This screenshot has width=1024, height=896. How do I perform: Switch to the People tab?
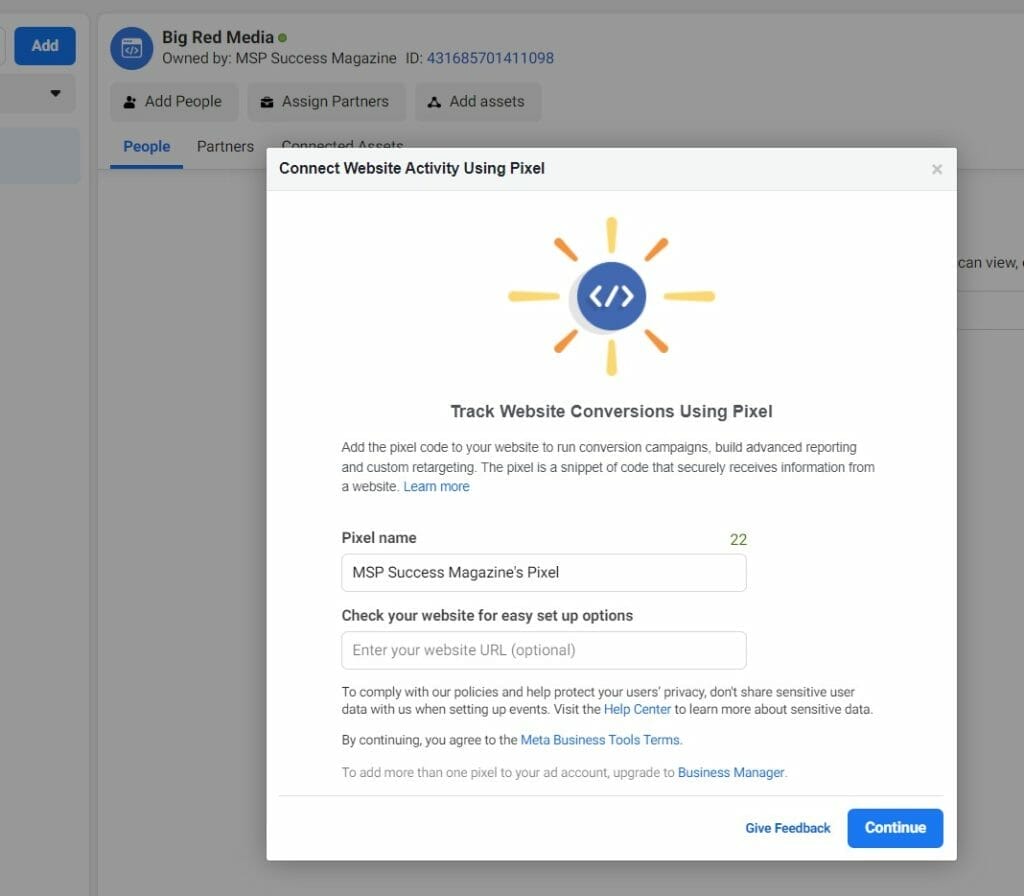tap(146, 146)
